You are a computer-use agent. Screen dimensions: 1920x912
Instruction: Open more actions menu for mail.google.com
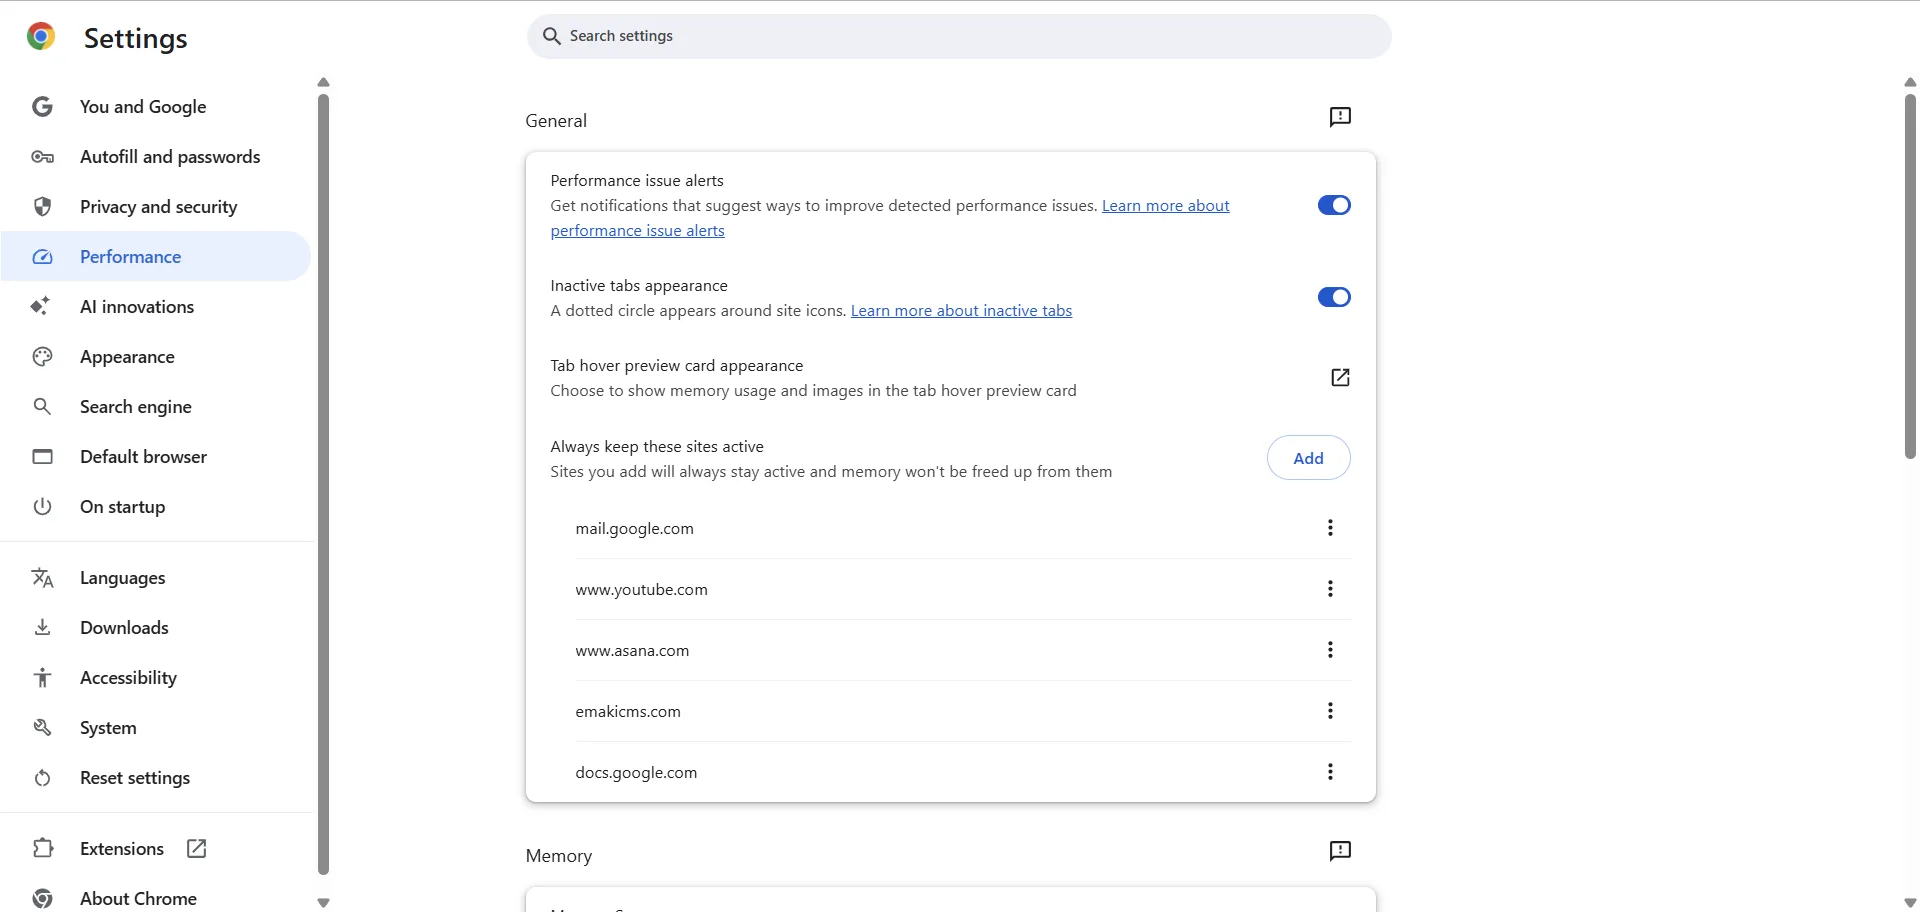pos(1330,528)
